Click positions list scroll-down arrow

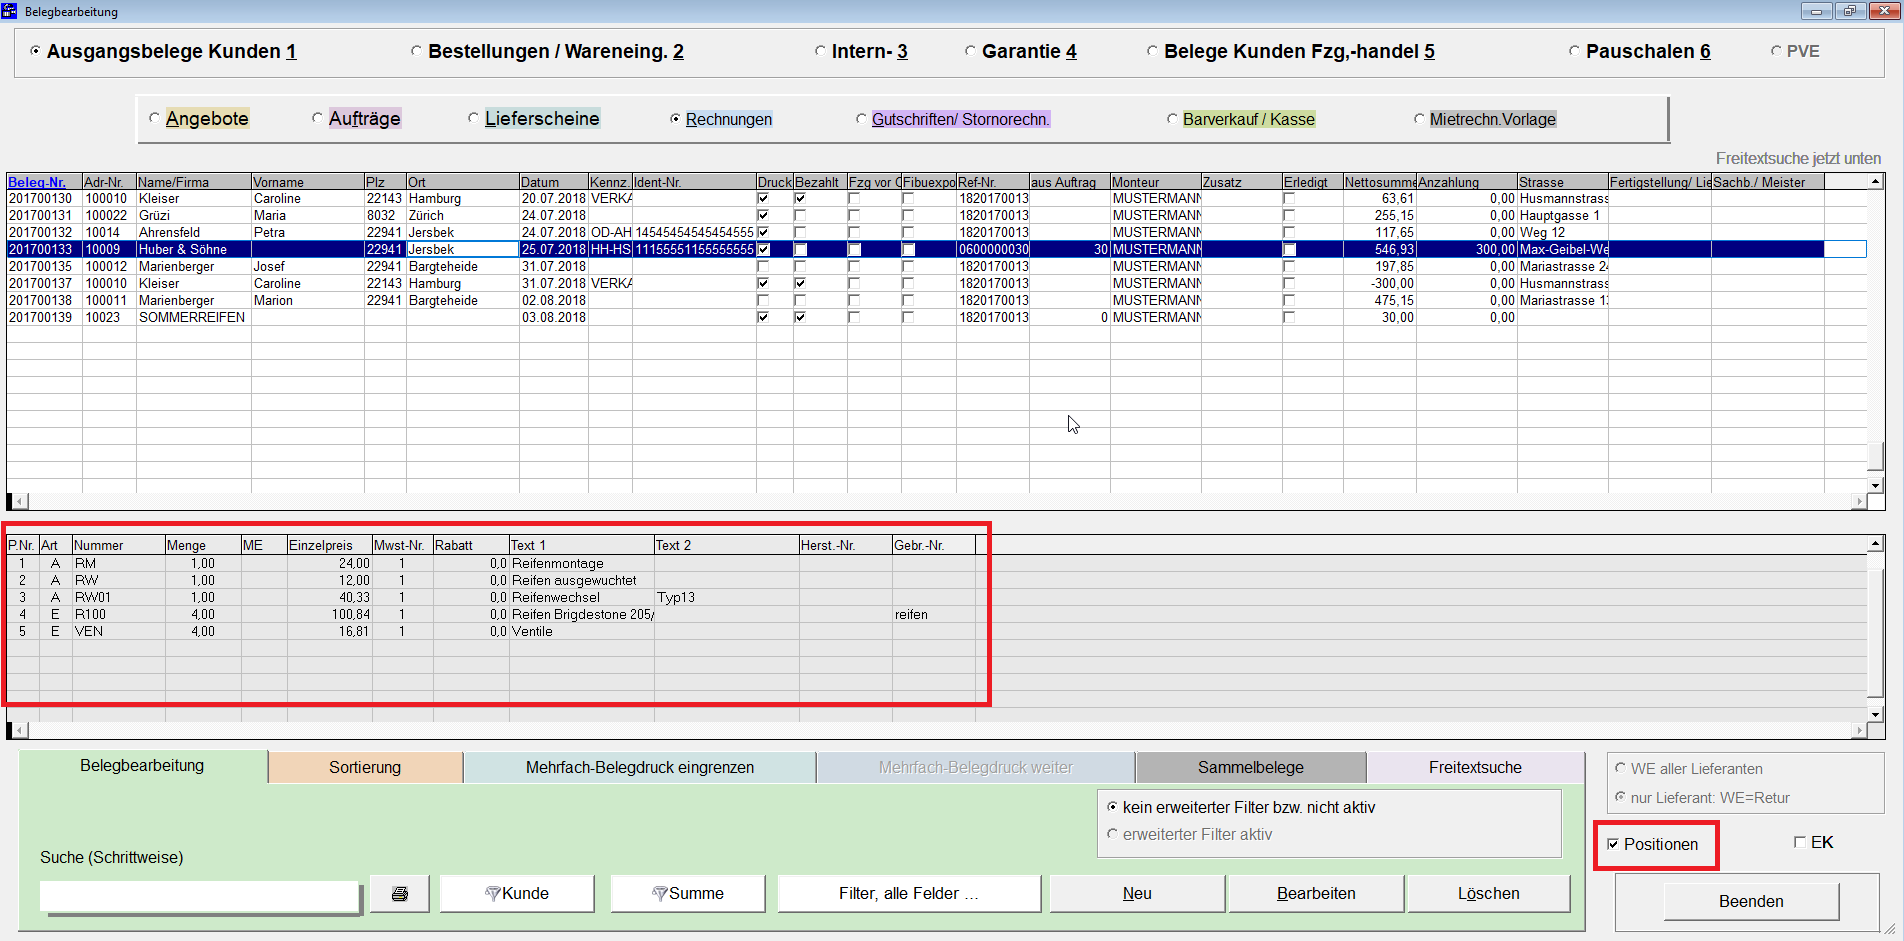(x=1876, y=714)
